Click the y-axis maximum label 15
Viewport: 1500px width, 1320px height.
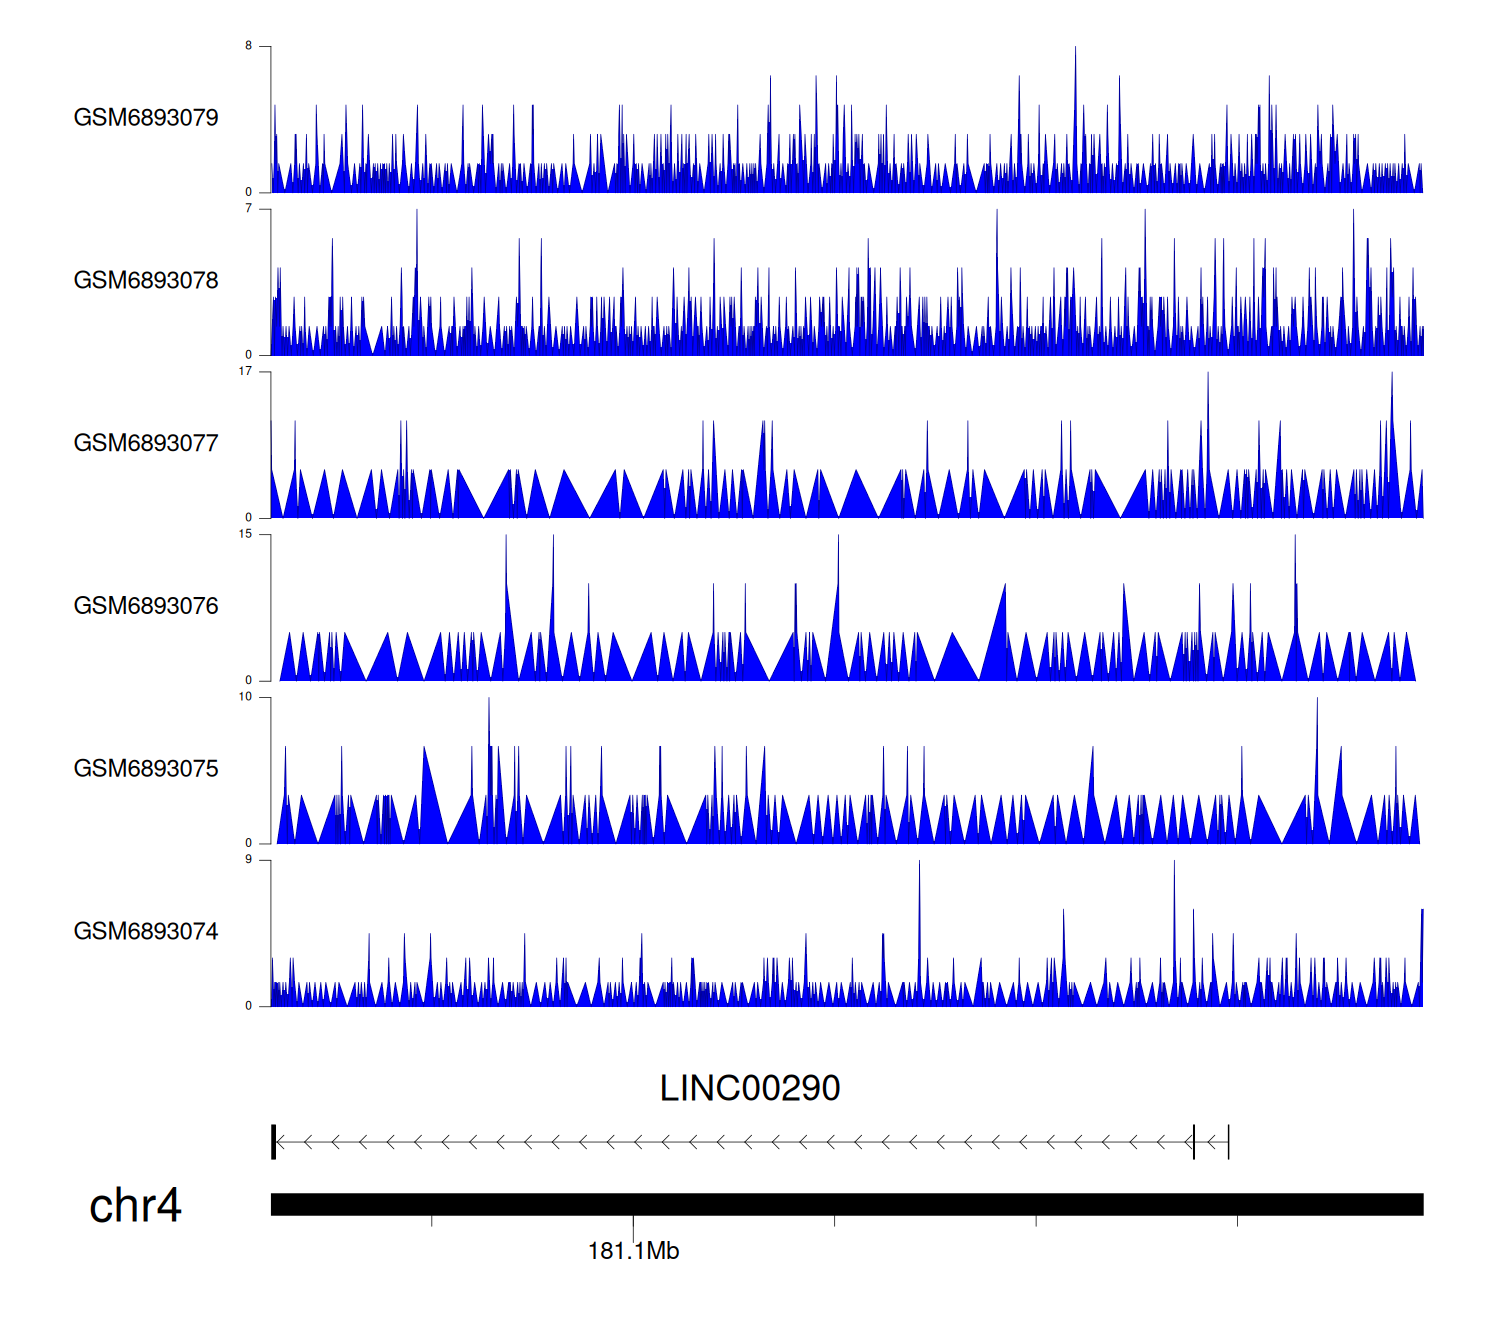[x=245, y=534]
